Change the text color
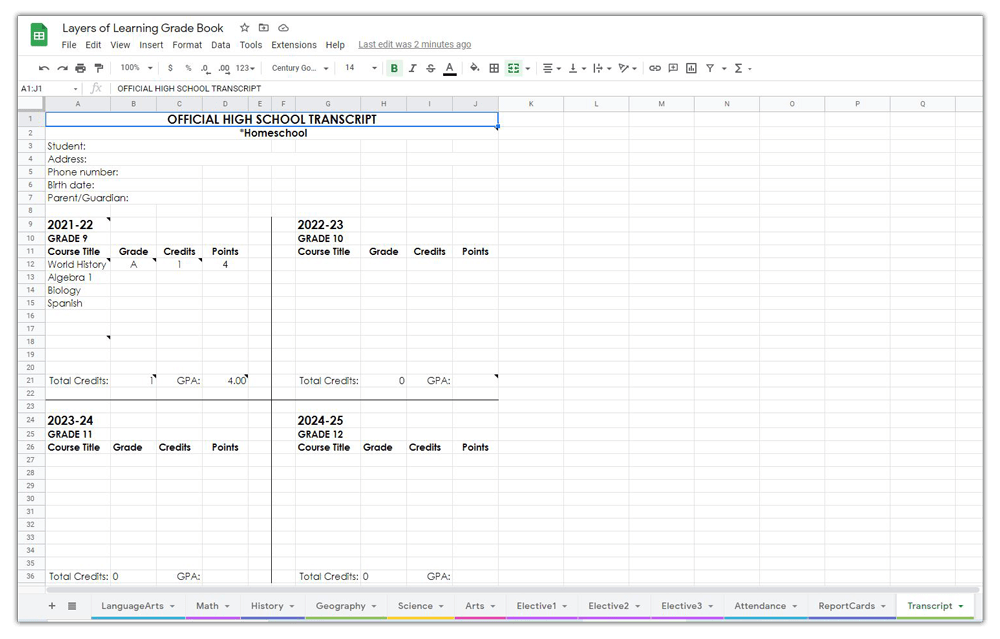Screen dimensions: 1000x639 coord(450,68)
